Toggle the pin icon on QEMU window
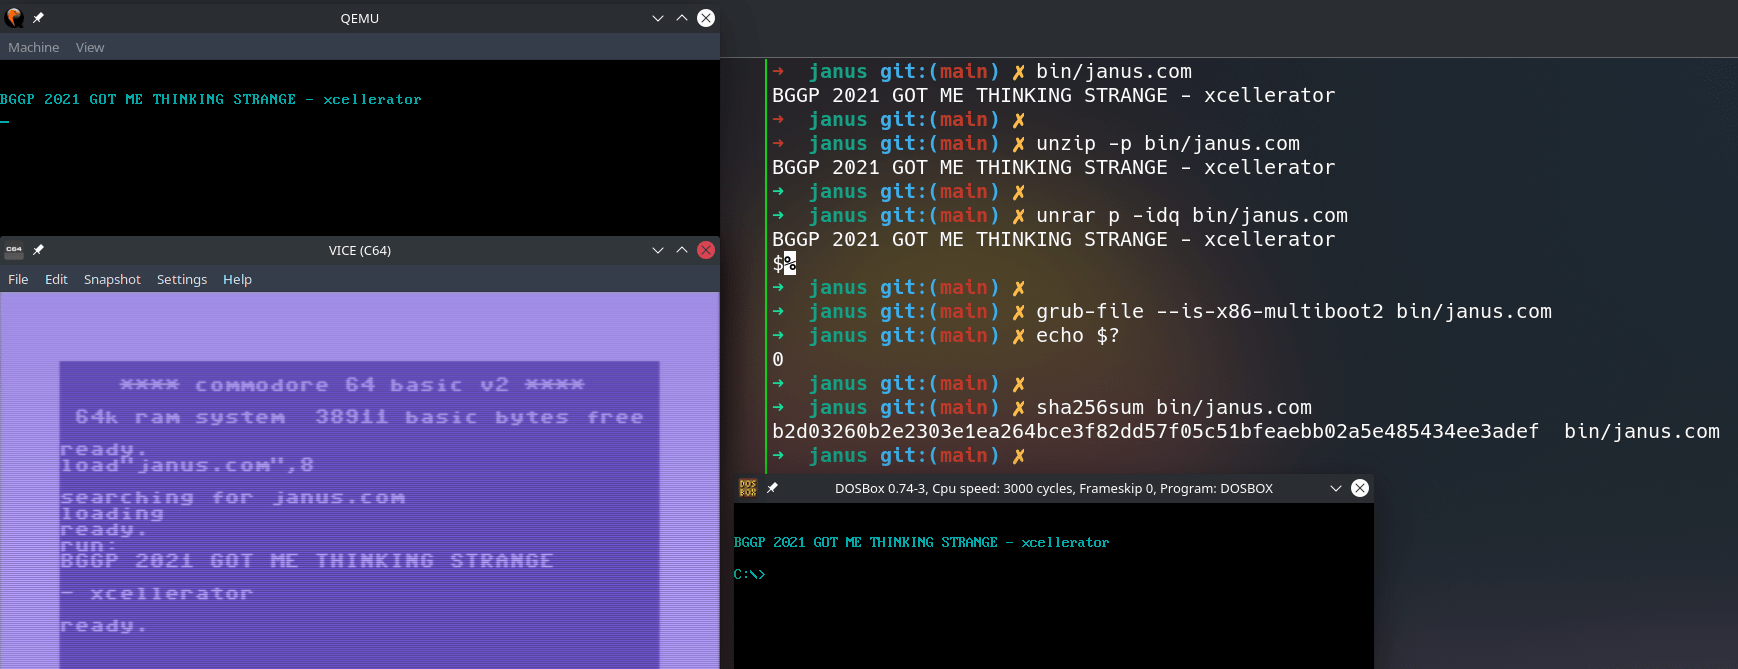The width and height of the screenshot is (1738, 669). click(38, 17)
